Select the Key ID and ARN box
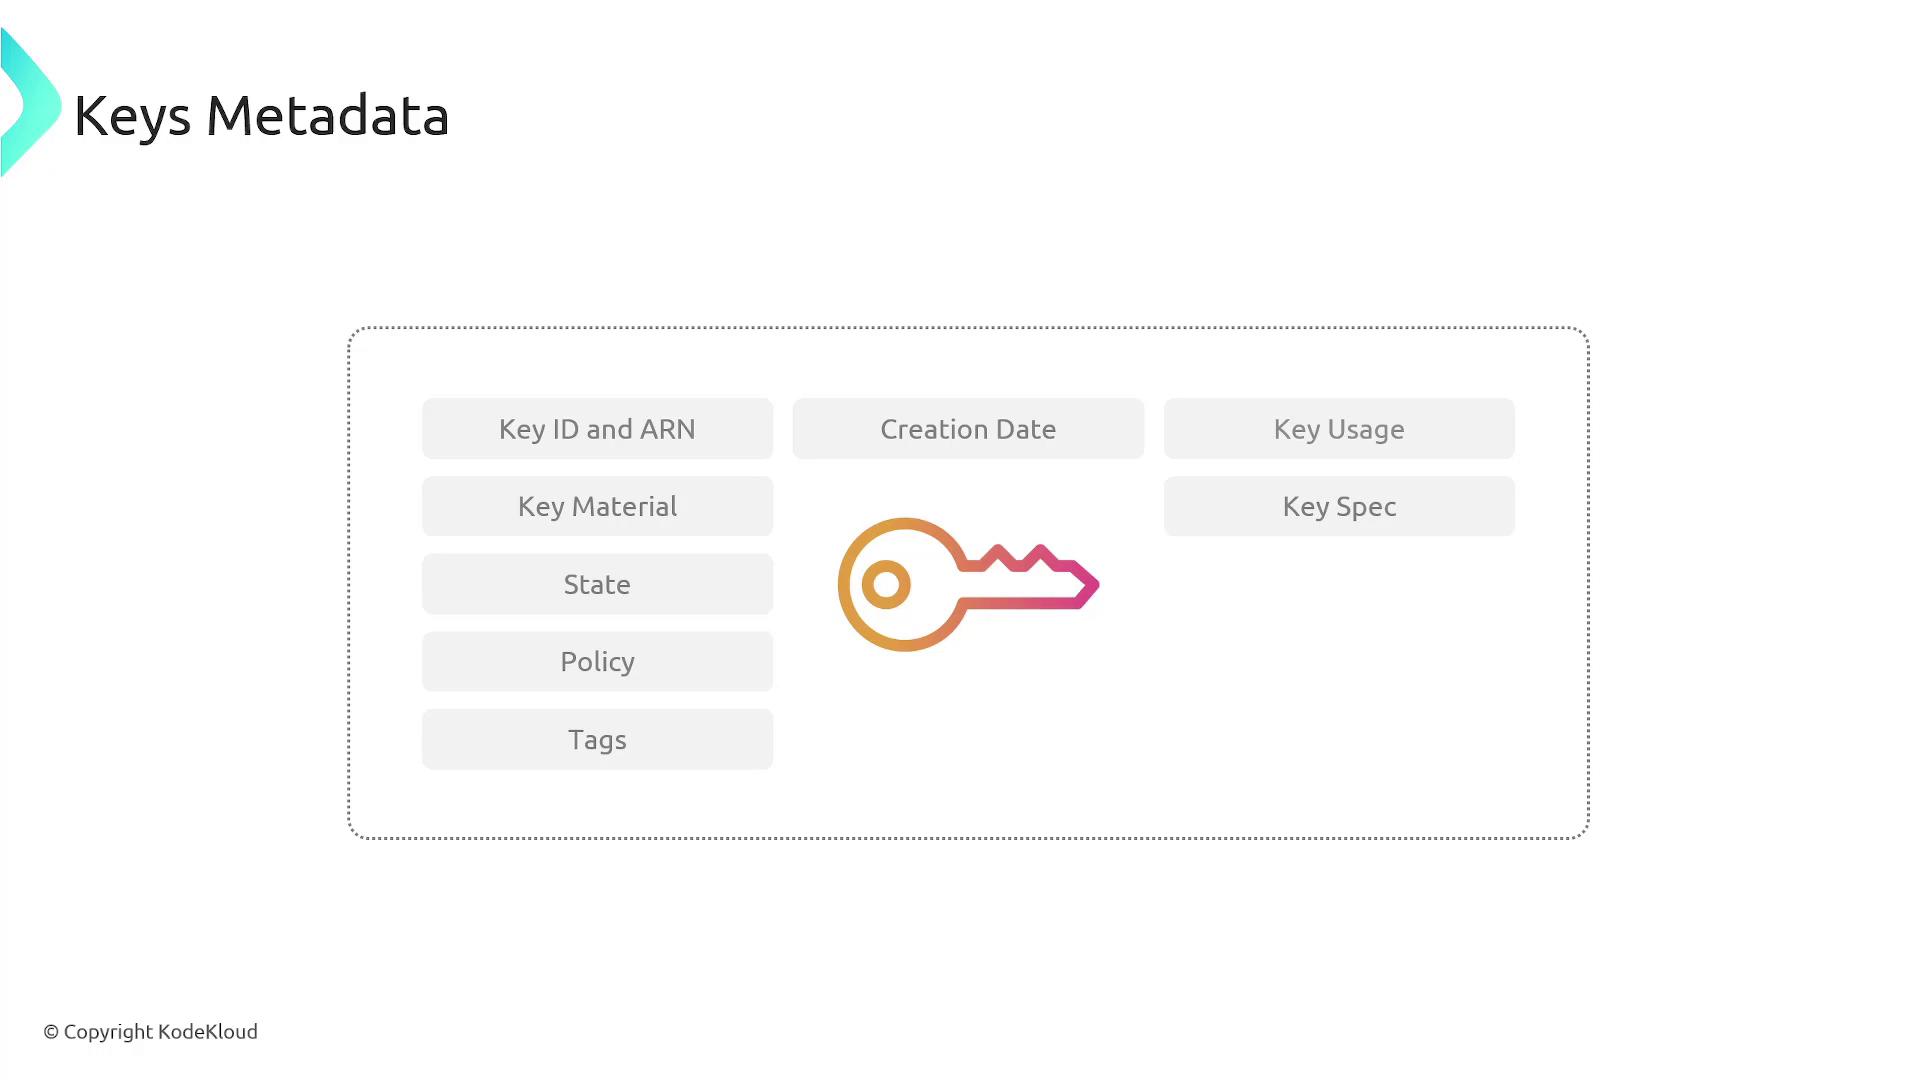Screen dimensions: 1920x1080 [597, 429]
